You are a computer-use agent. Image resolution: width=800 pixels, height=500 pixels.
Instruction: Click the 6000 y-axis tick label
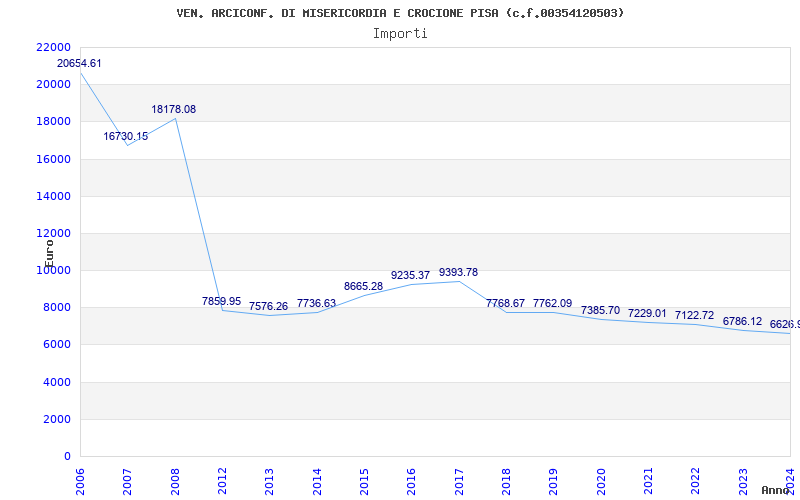(x=57, y=344)
